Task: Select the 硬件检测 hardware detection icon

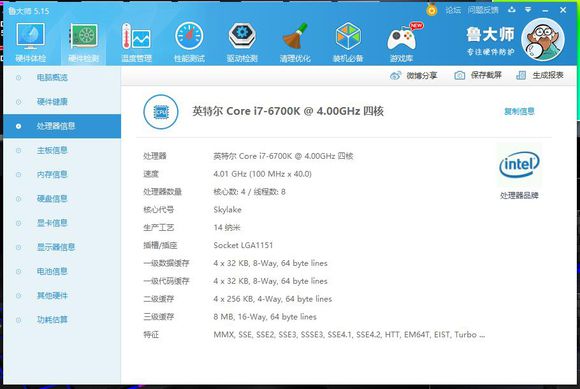Action: point(84,42)
